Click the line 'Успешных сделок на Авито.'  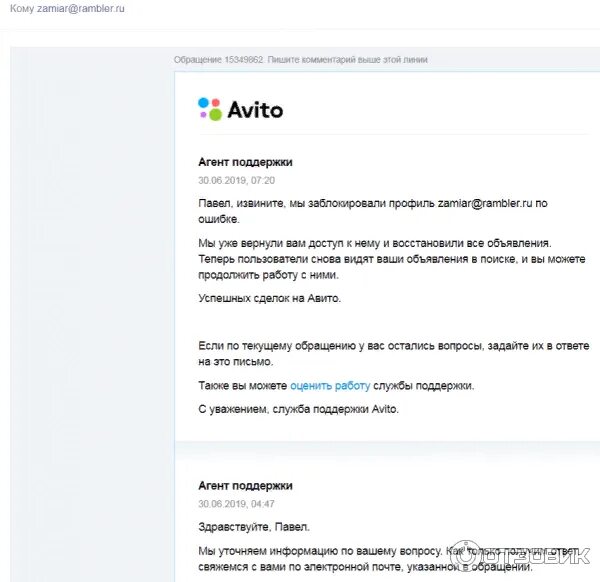tap(269, 298)
